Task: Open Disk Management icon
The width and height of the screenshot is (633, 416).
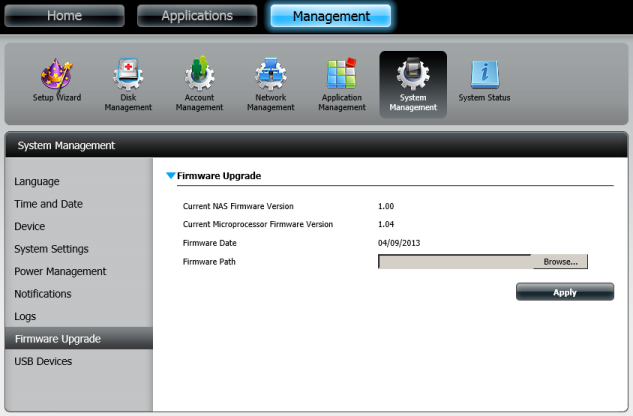Action: click(128, 85)
